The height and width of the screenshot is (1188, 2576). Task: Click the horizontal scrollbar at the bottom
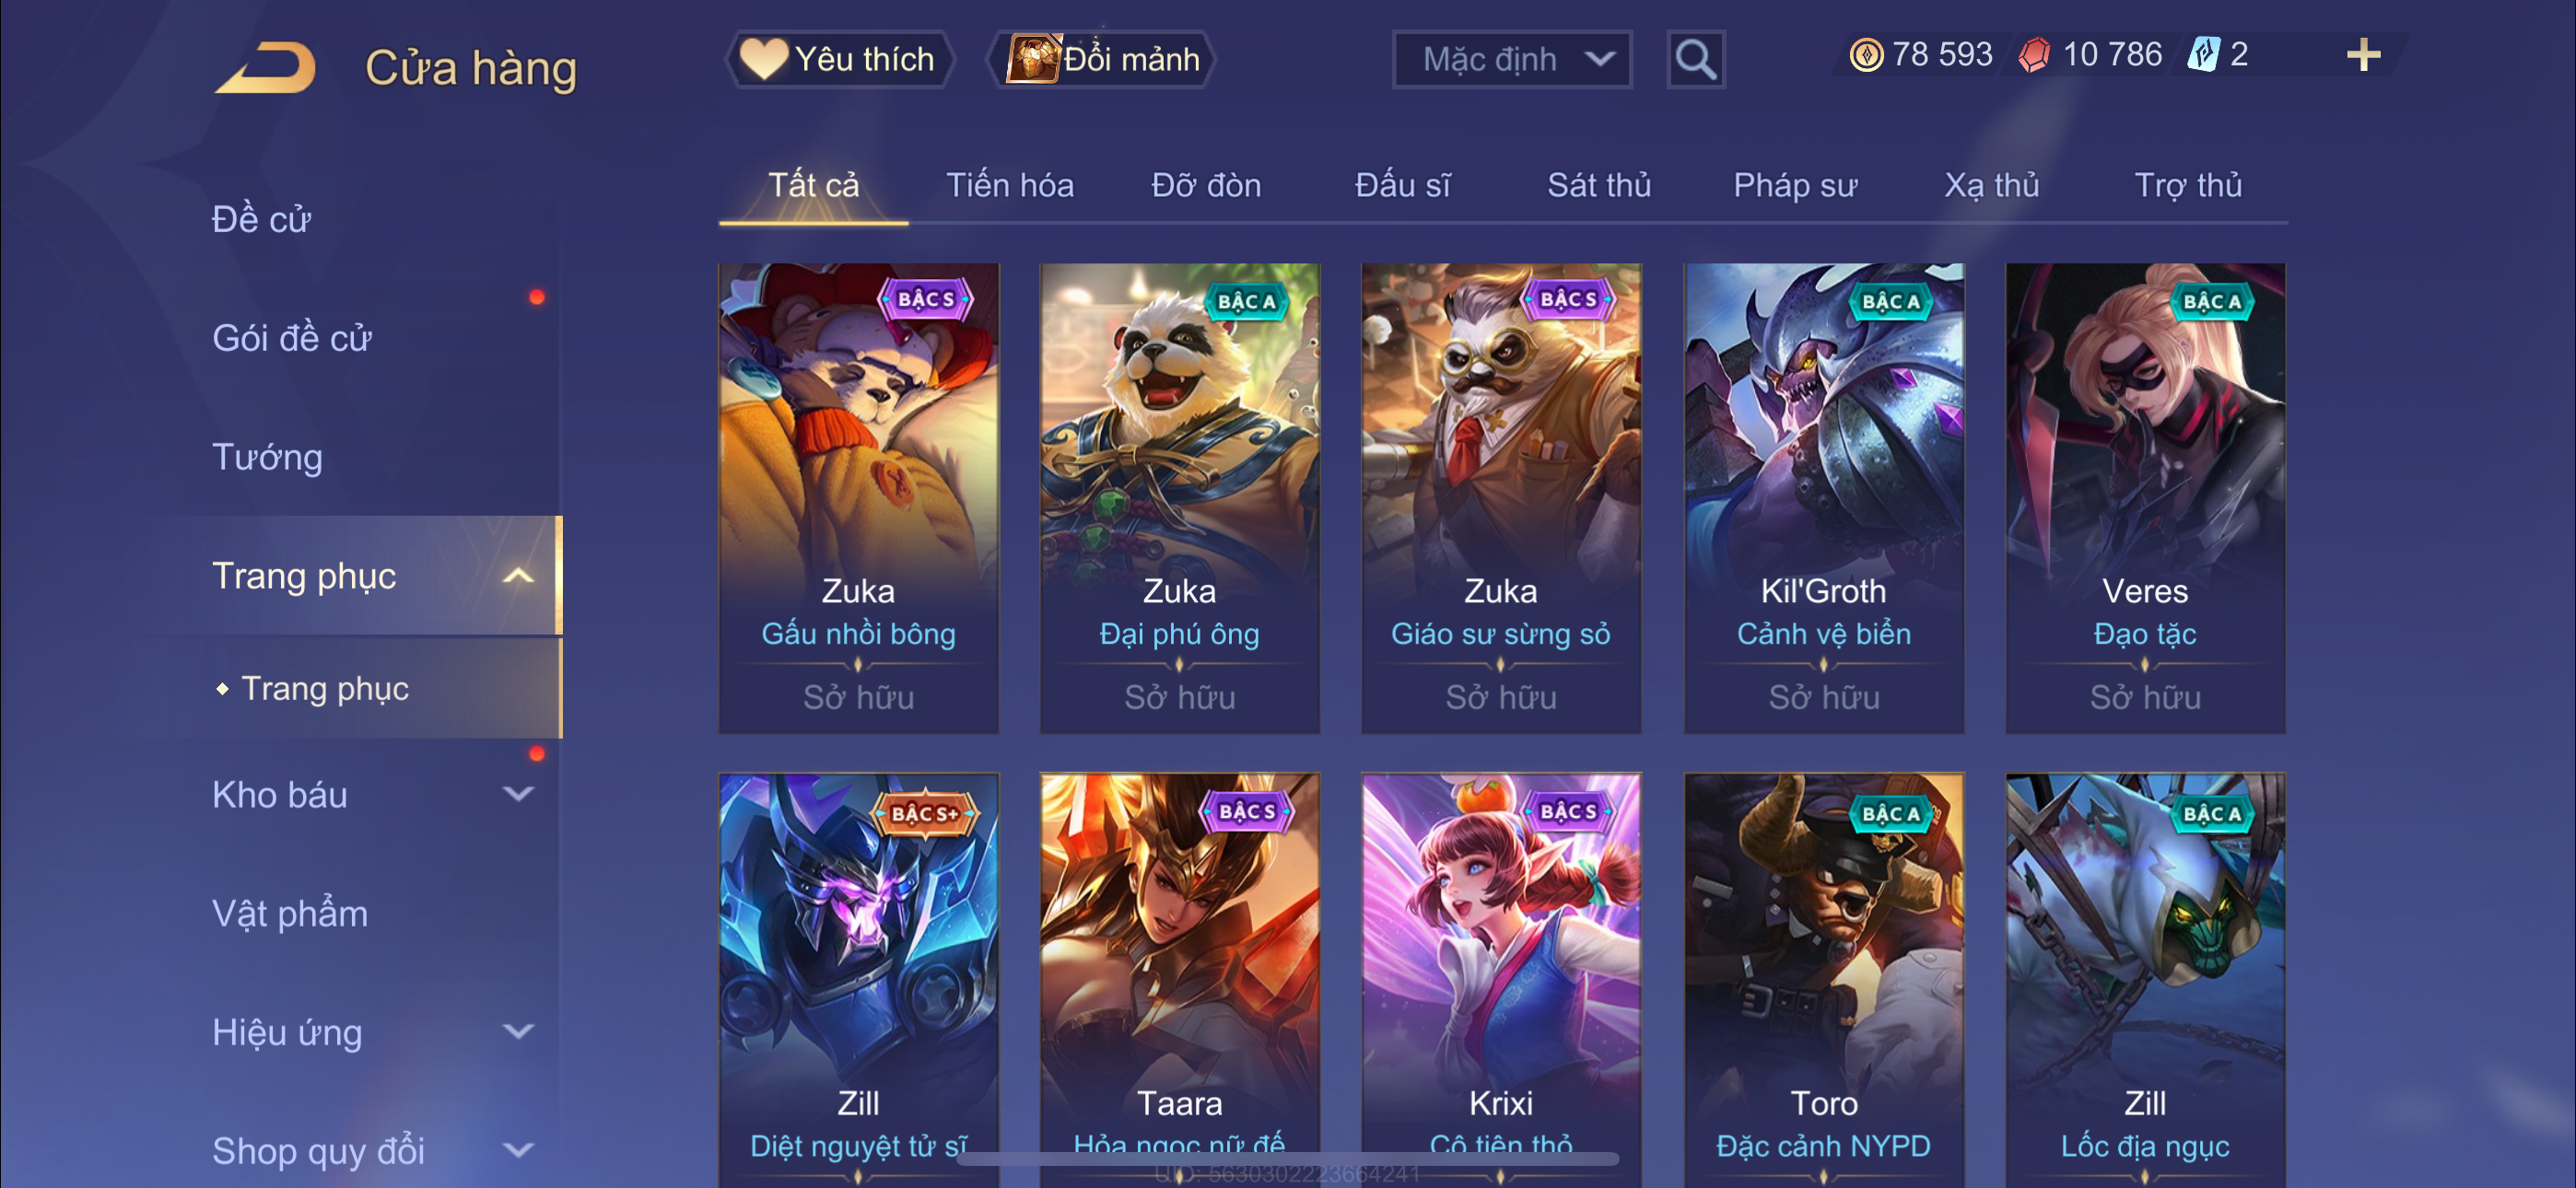[1288, 1159]
